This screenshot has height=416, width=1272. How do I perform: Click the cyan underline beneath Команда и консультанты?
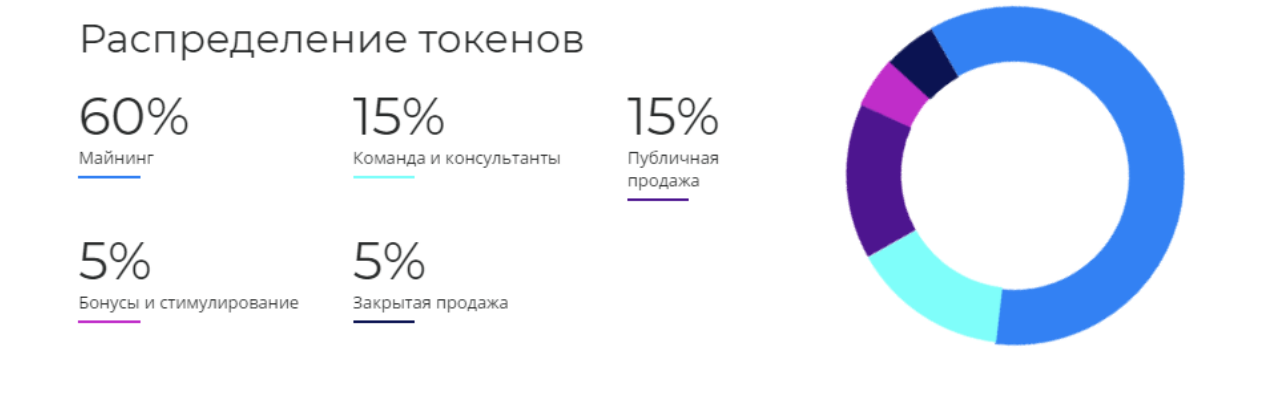(383, 177)
